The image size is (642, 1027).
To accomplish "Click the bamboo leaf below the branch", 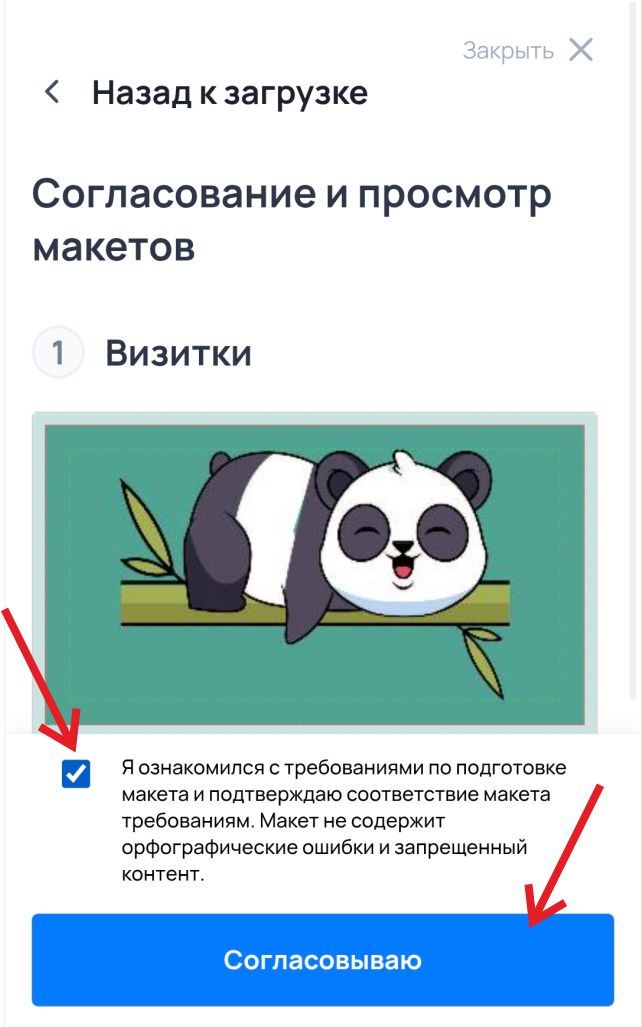I will click(x=483, y=660).
